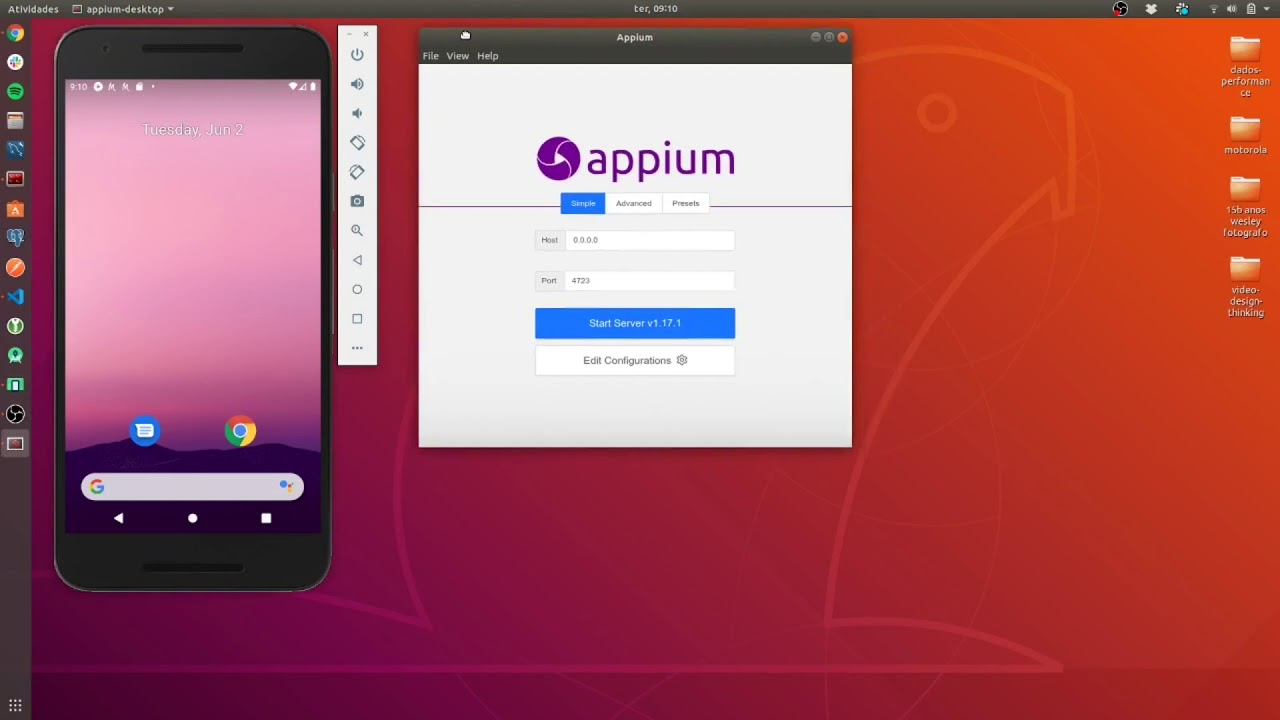
Task: Open Appium Help menu
Action: tap(487, 56)
